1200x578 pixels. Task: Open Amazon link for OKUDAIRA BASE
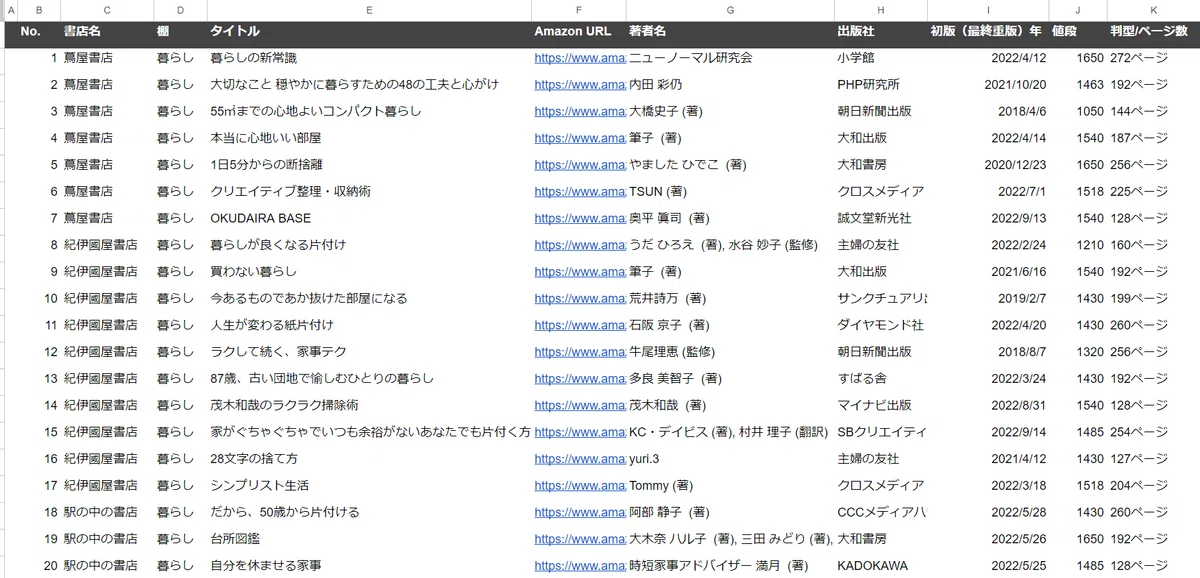tap(579, 218)
